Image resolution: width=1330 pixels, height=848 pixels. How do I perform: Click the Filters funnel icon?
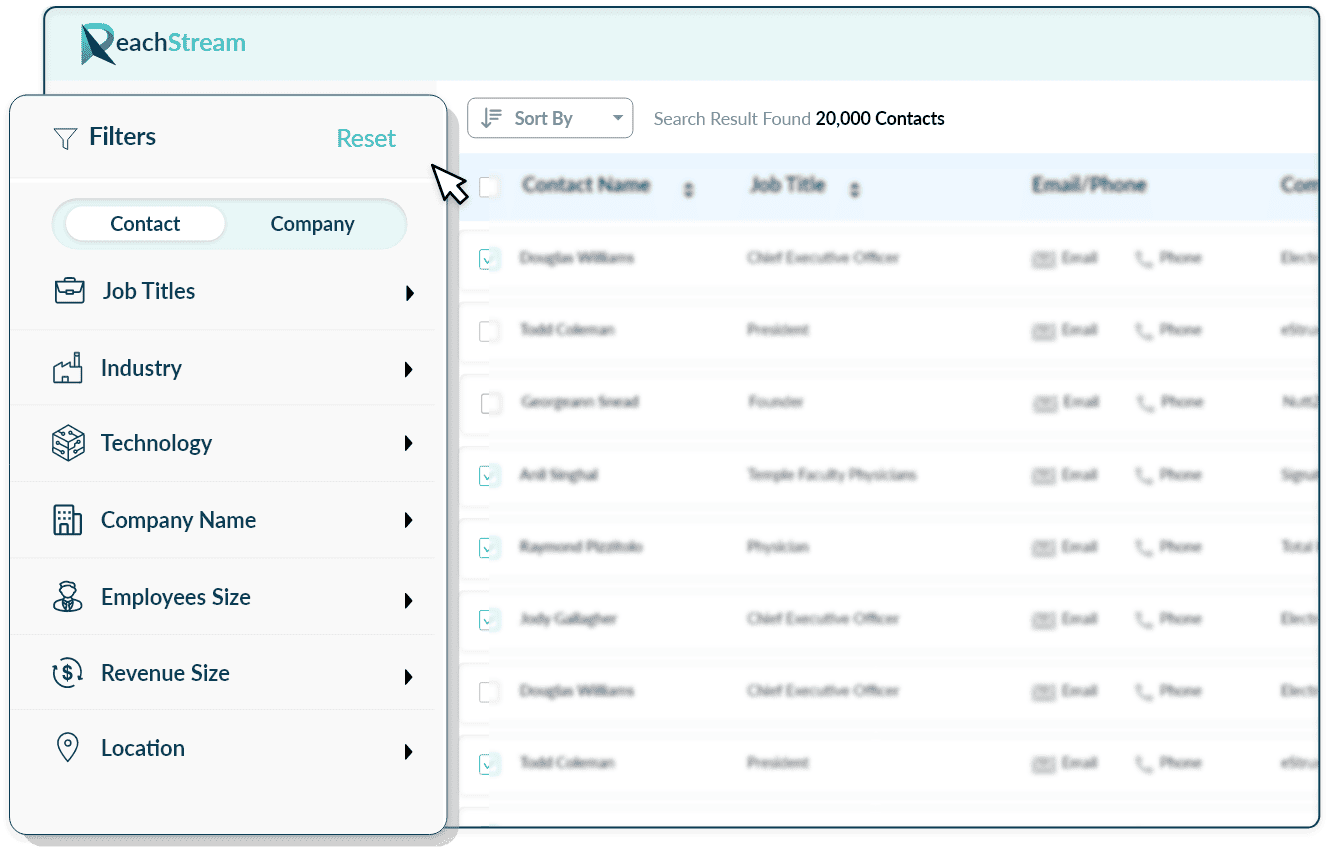(x=65, y=138)
